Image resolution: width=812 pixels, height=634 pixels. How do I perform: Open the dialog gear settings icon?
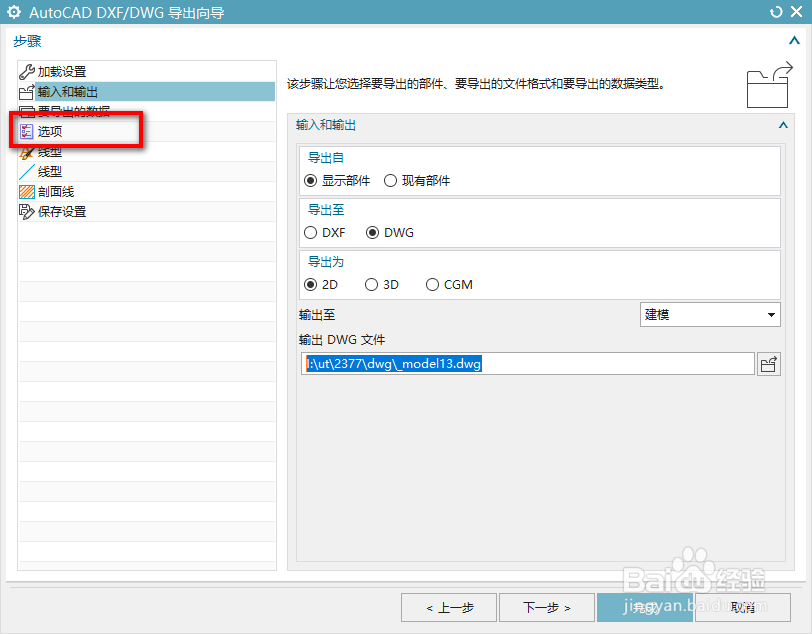(x=14, y=12)
